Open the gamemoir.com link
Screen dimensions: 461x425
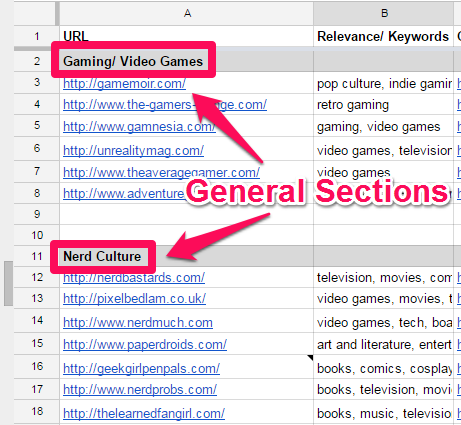[x=124, y=83]
